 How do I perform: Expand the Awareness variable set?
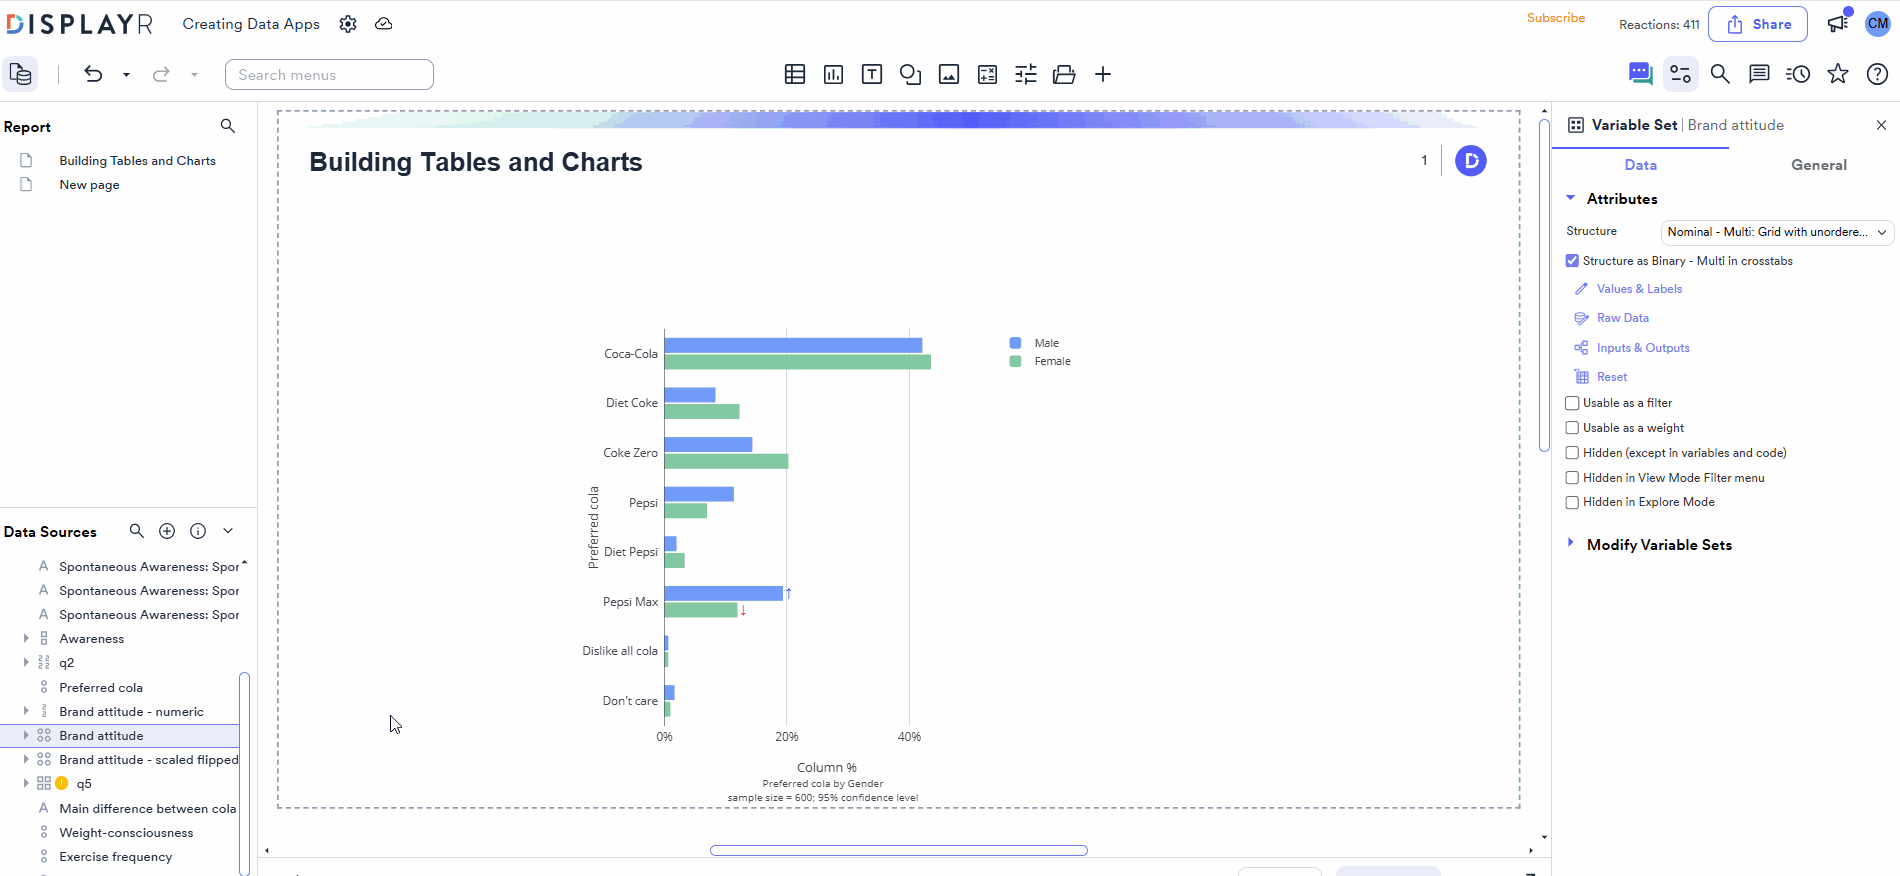(x=26, y=638)
